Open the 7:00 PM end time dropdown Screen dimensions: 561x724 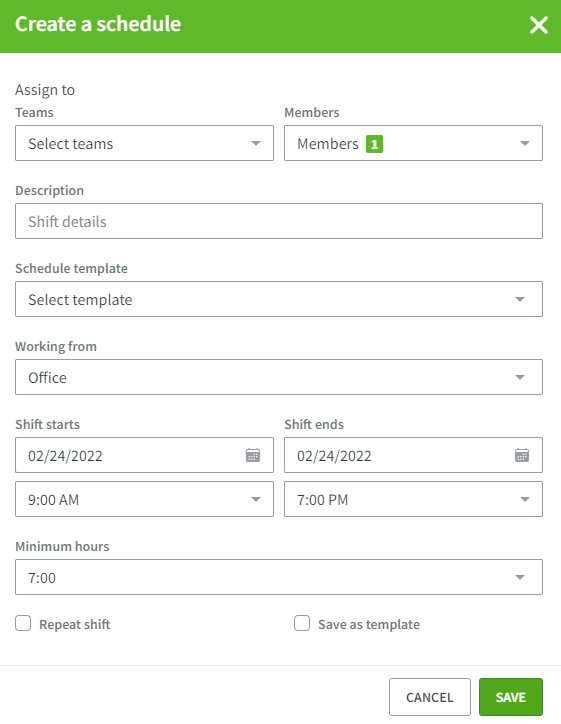(x=413, y=499)
